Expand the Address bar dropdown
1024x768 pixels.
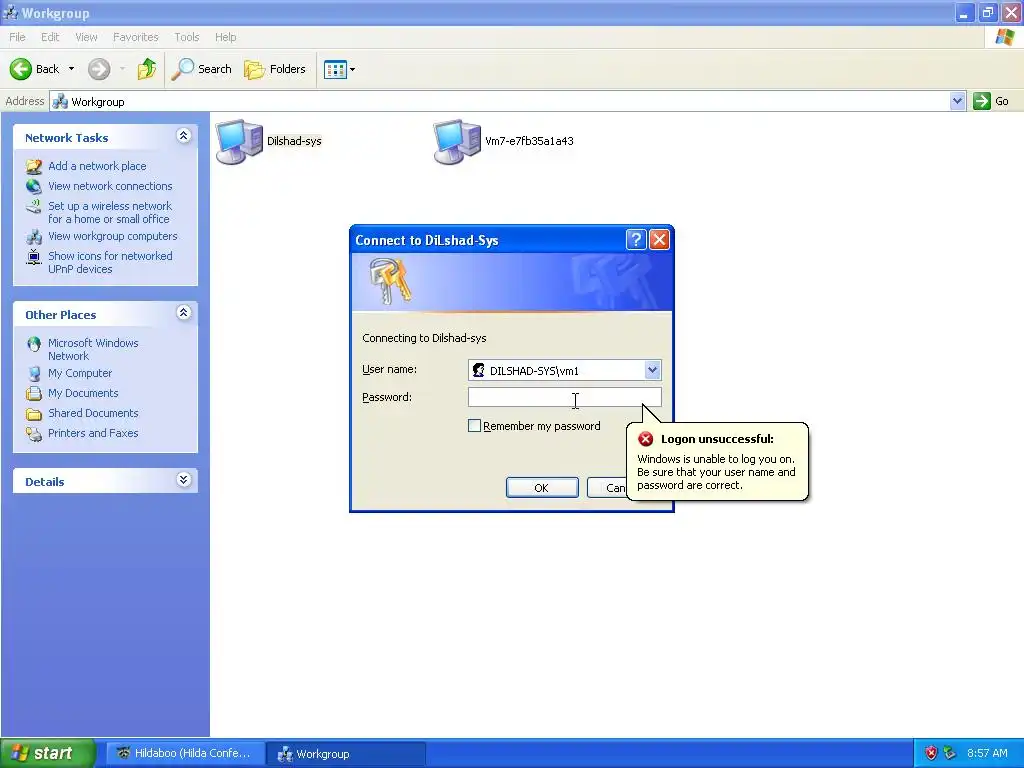[957, 101]
